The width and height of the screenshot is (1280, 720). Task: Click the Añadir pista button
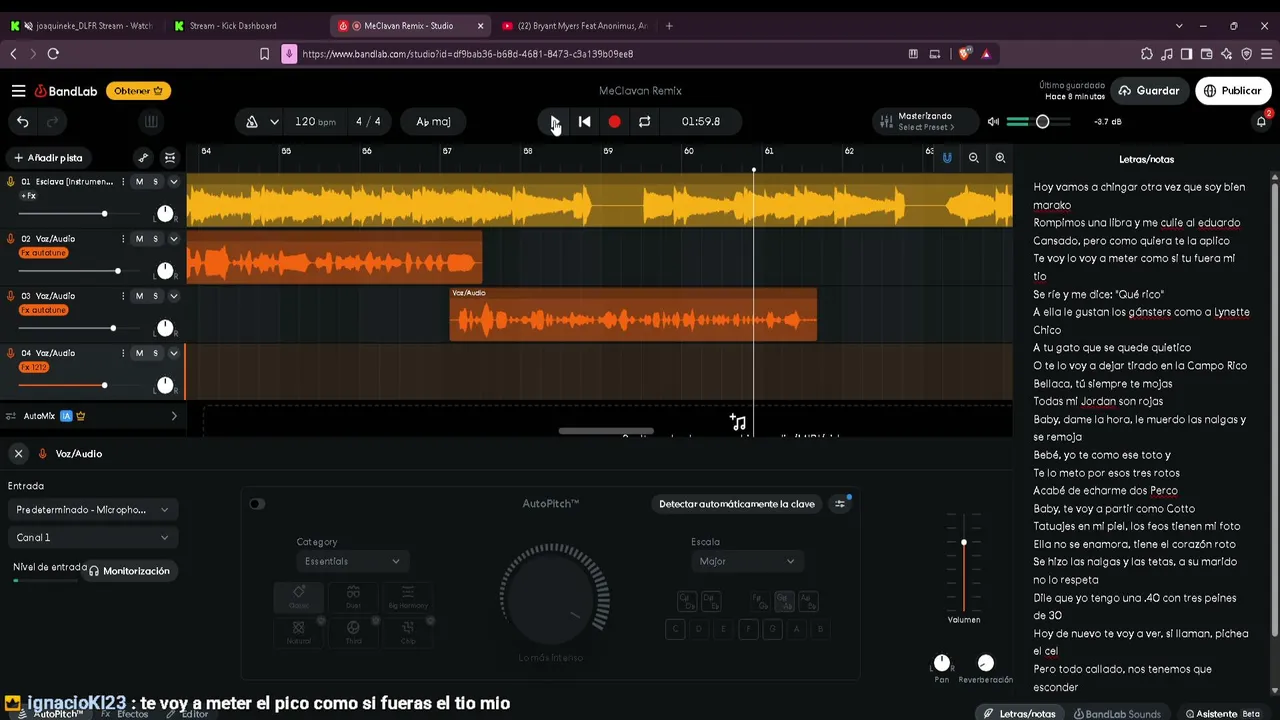48,158
